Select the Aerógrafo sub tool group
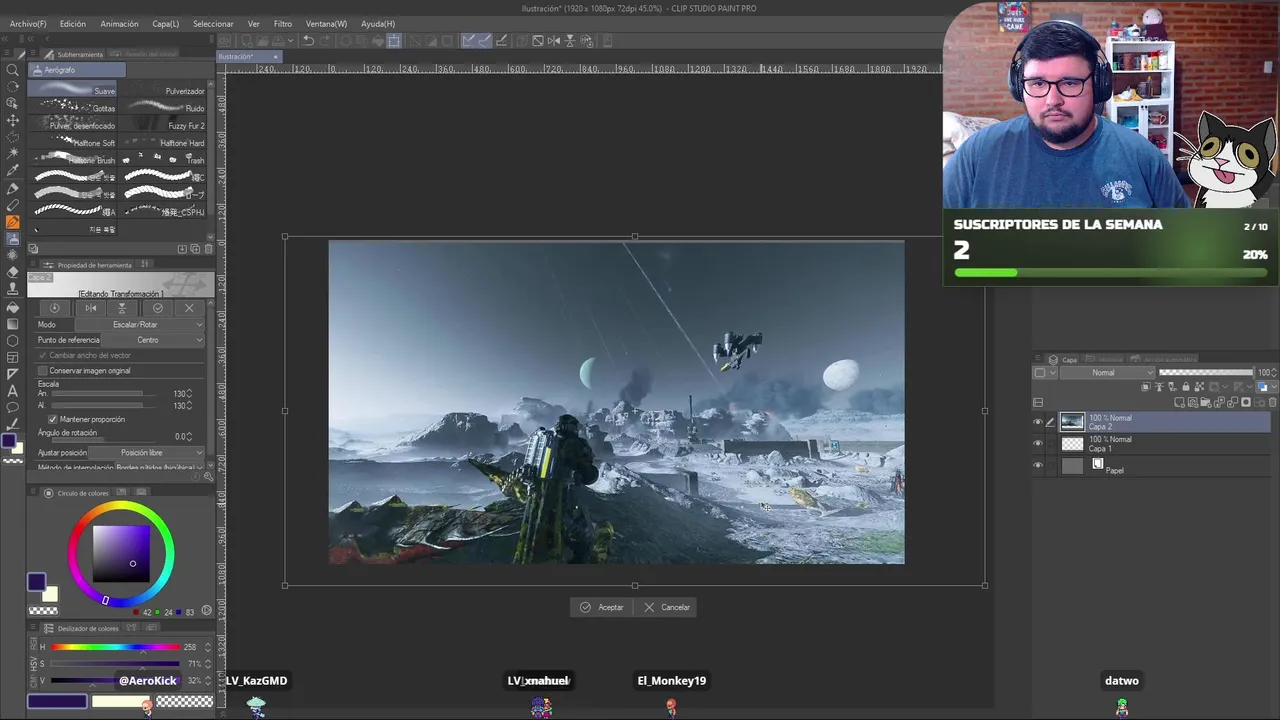The width and height of the screenshot is (1280, 720). click(76, 70)
